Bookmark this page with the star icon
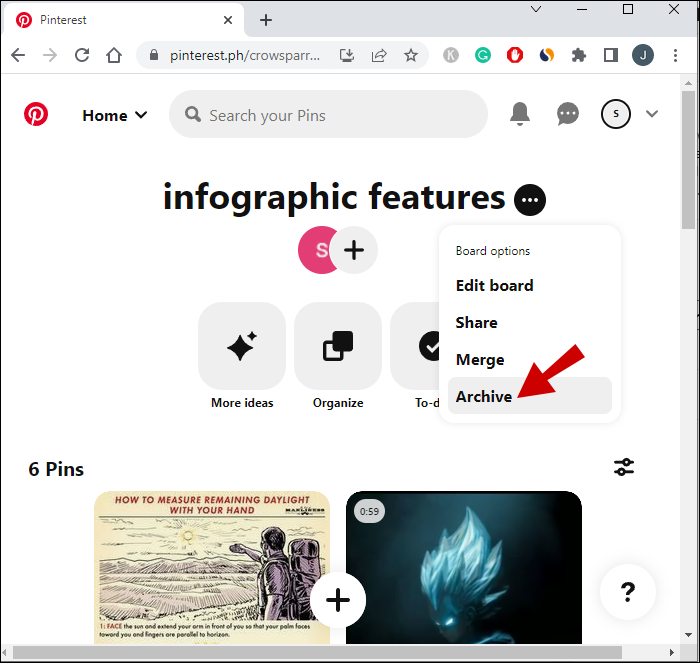The image size is (700, 663). coord(411,55)
